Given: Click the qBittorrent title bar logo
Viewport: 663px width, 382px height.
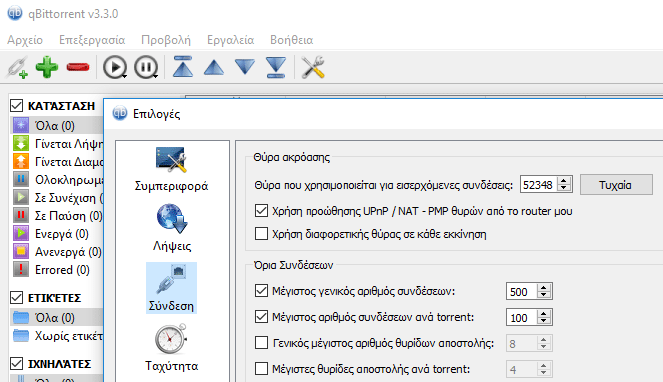Looking at the screenshot, I should coord(15,13).
